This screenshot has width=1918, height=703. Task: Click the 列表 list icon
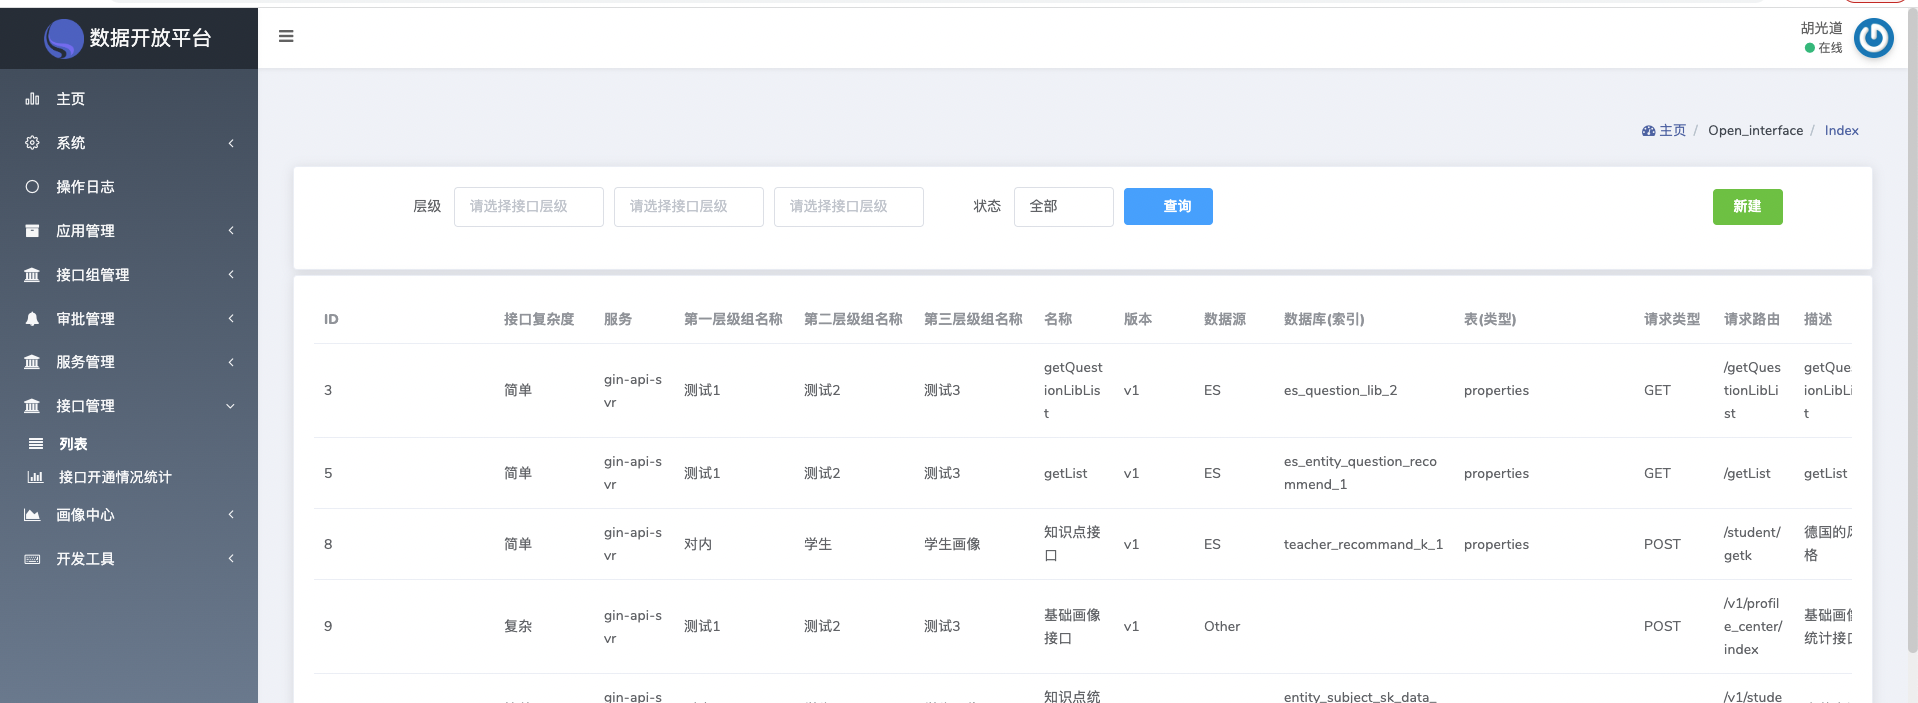click(36, 444)
